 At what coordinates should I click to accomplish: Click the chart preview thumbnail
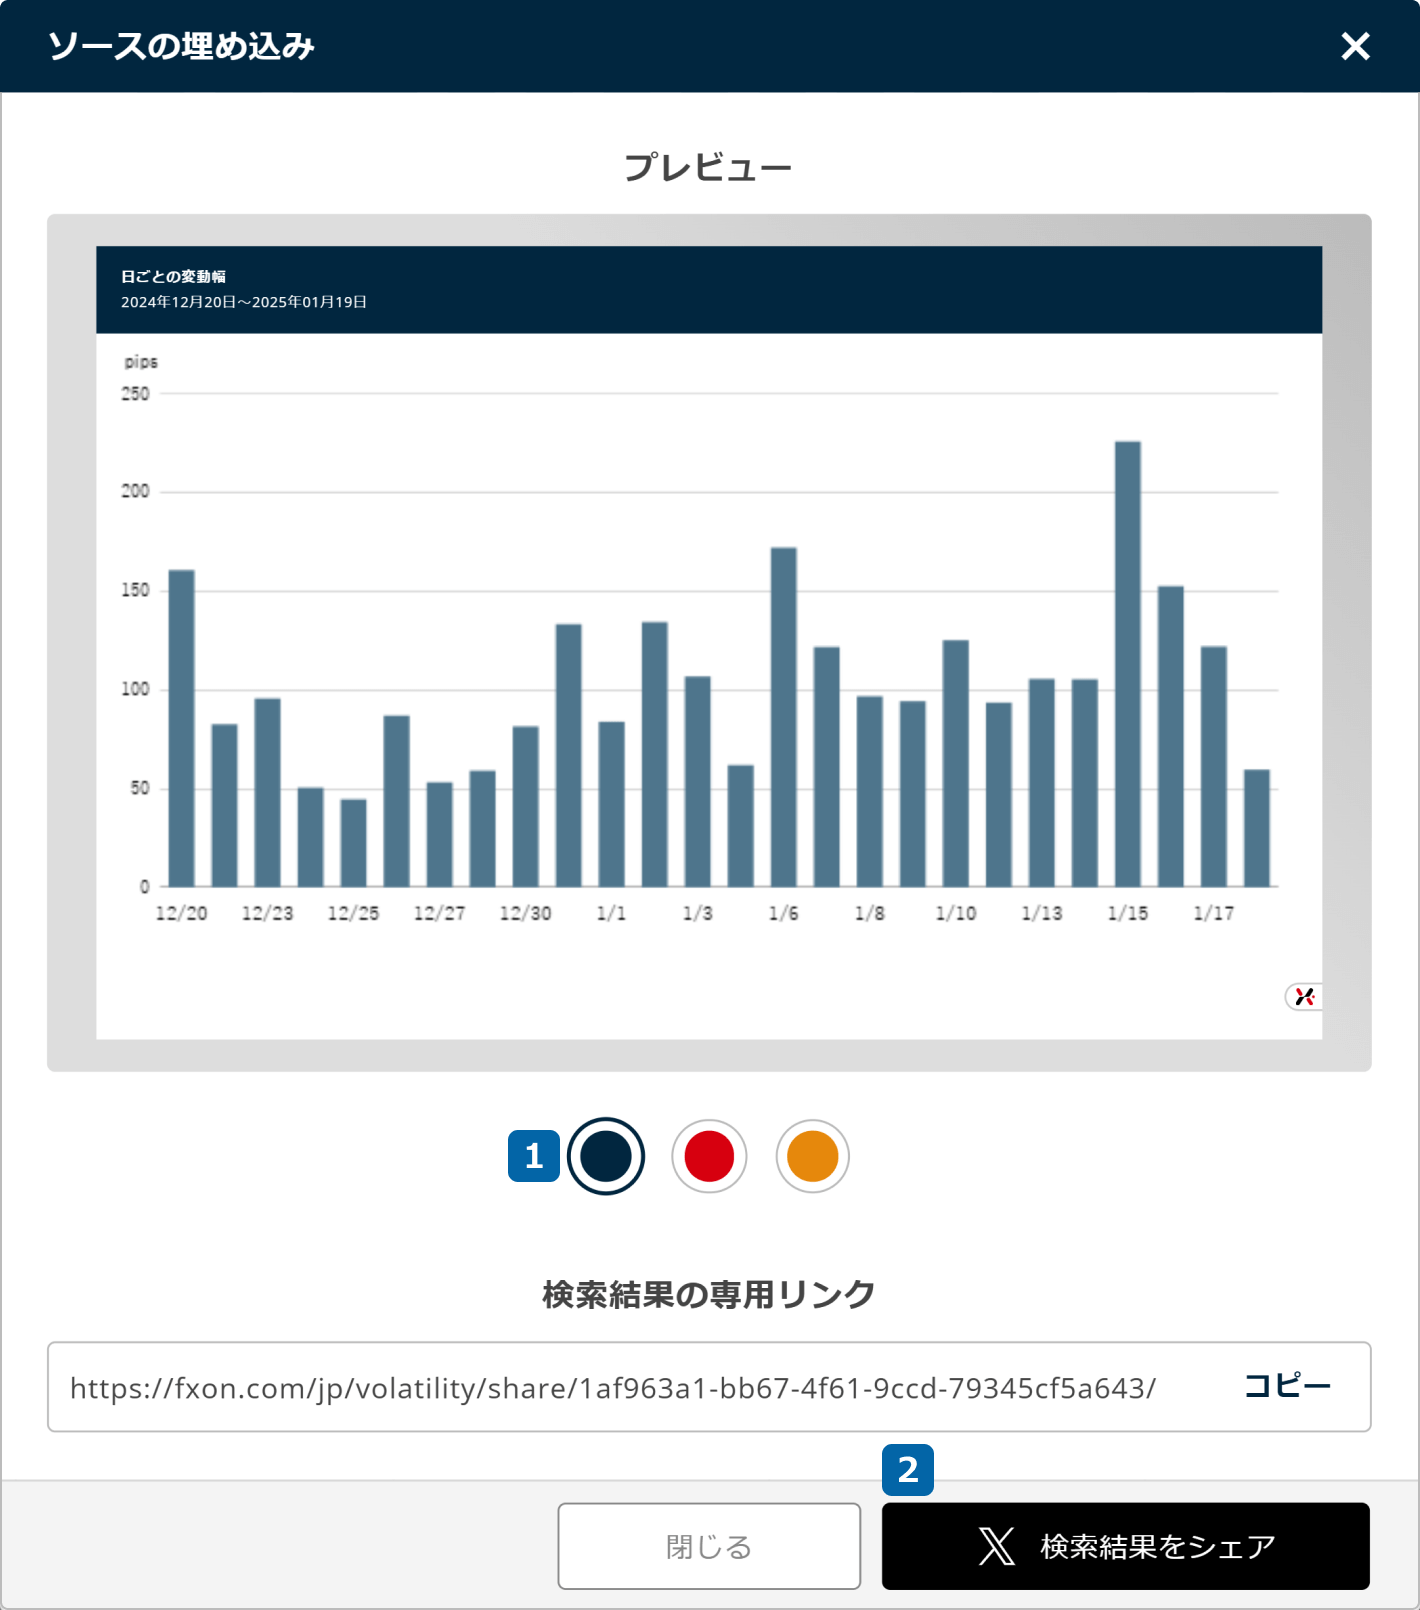[709, 642]
